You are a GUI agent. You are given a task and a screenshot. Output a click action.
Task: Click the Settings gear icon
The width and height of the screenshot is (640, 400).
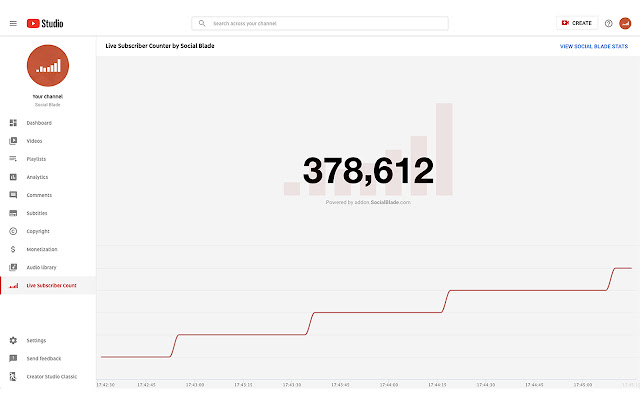13,340
